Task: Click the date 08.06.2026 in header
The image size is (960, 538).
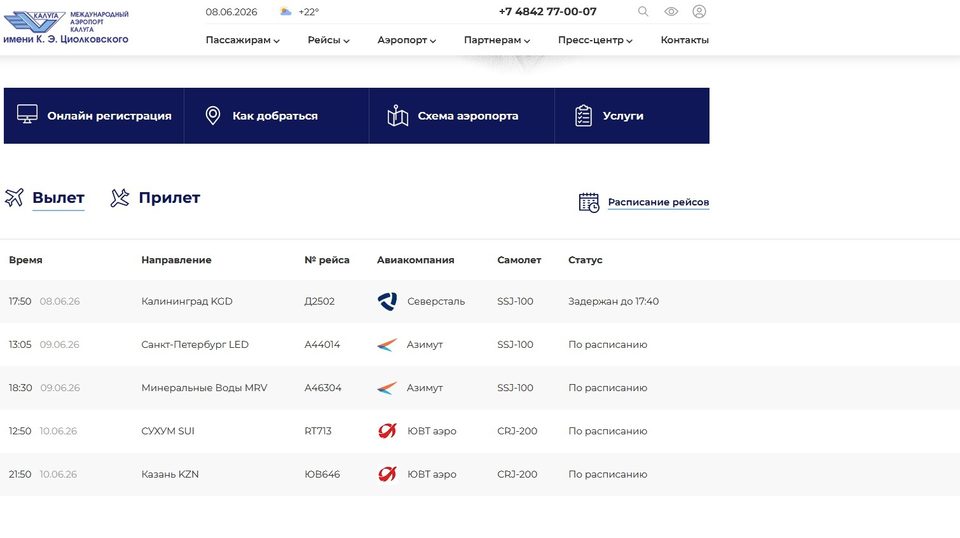Action: 231,12
